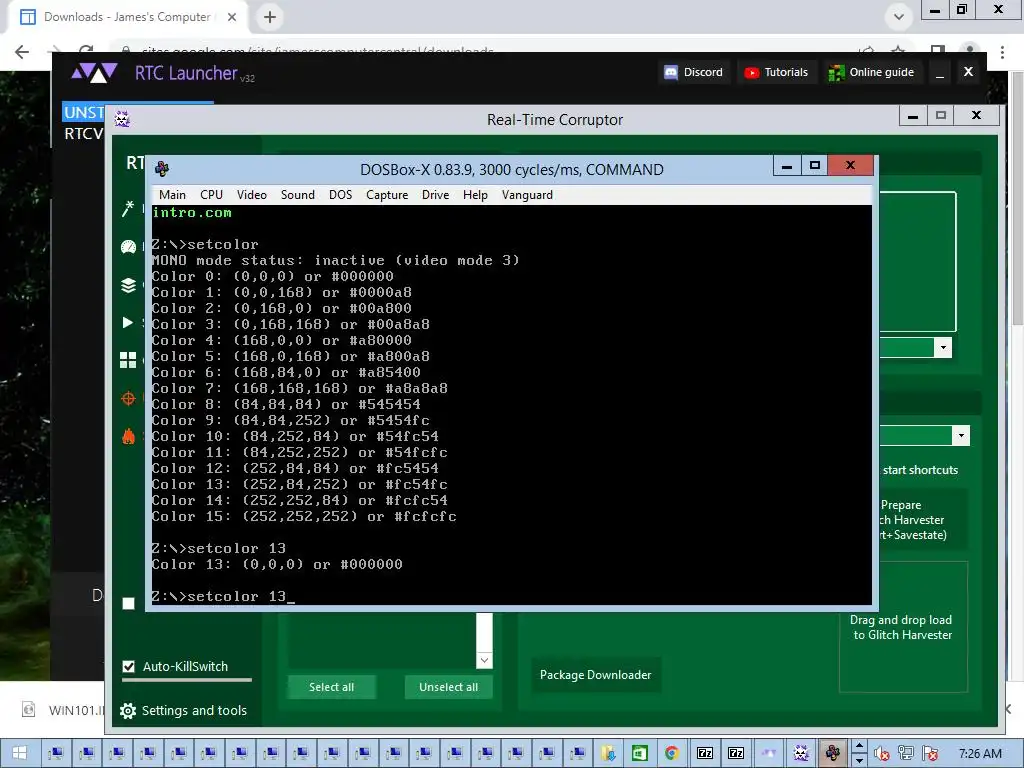
Task: Open the folder download icon on taskbar
Action: (x=609, y=753)
